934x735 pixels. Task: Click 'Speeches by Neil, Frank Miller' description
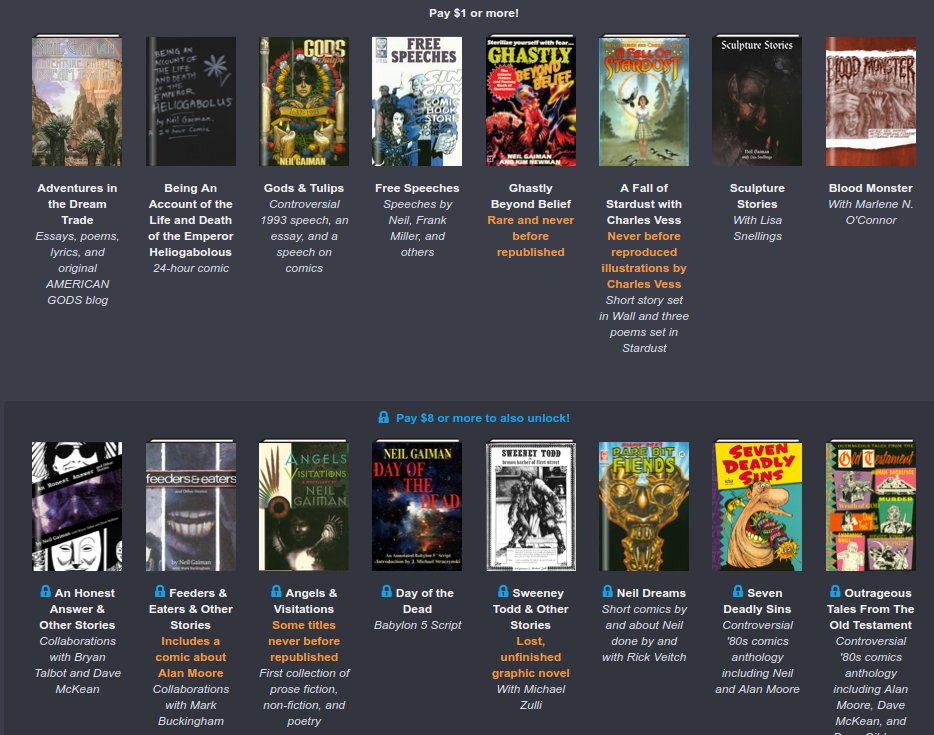(x=417, y=228)
